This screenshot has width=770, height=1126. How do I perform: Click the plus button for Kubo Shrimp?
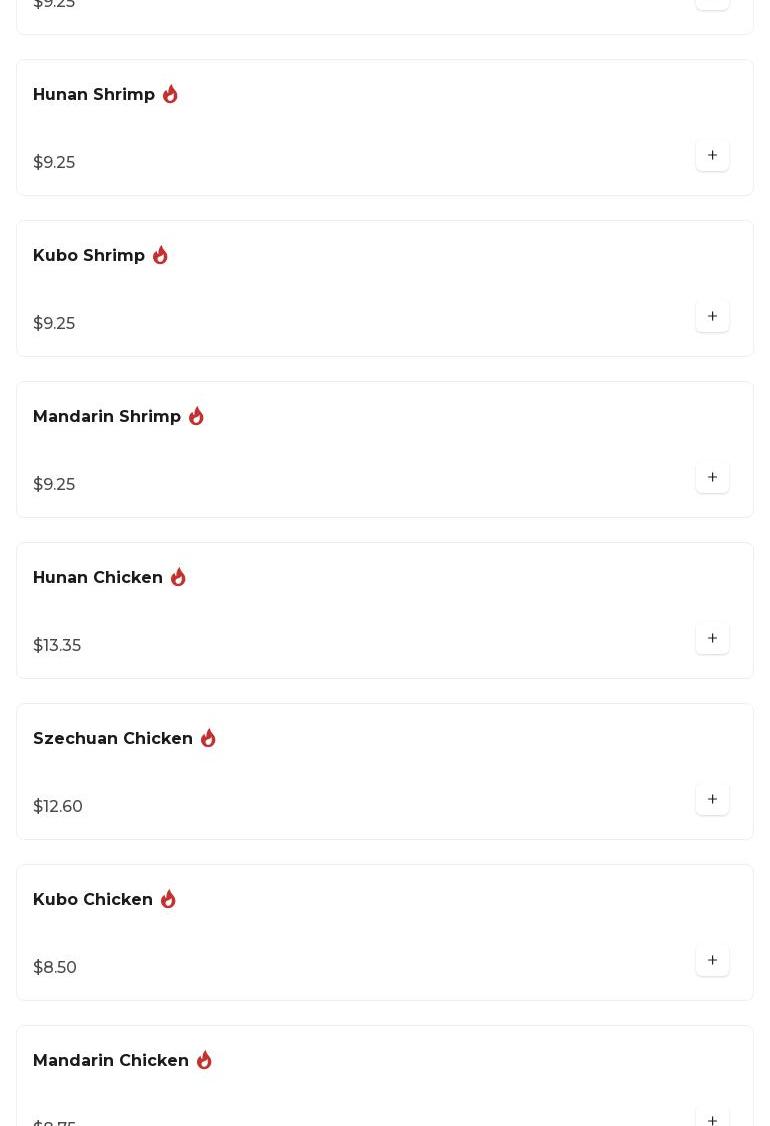(x=712, y=317)
